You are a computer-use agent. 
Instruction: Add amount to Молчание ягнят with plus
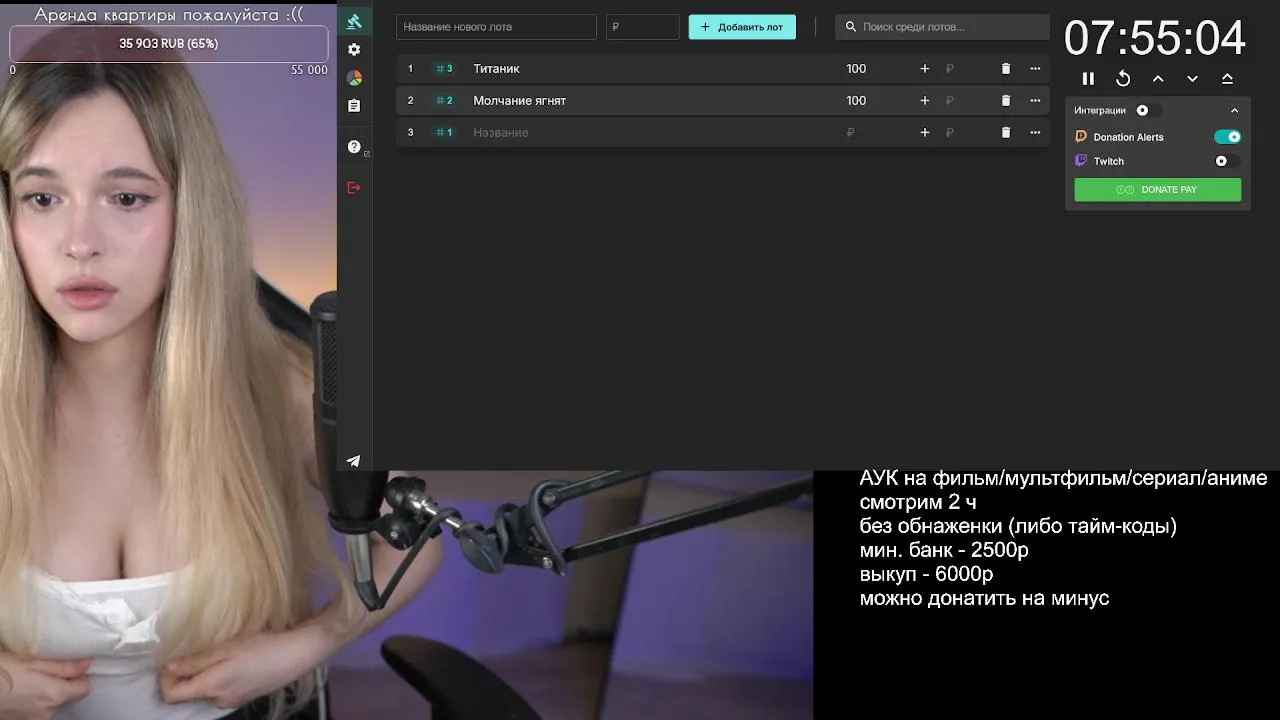point(925,101)
